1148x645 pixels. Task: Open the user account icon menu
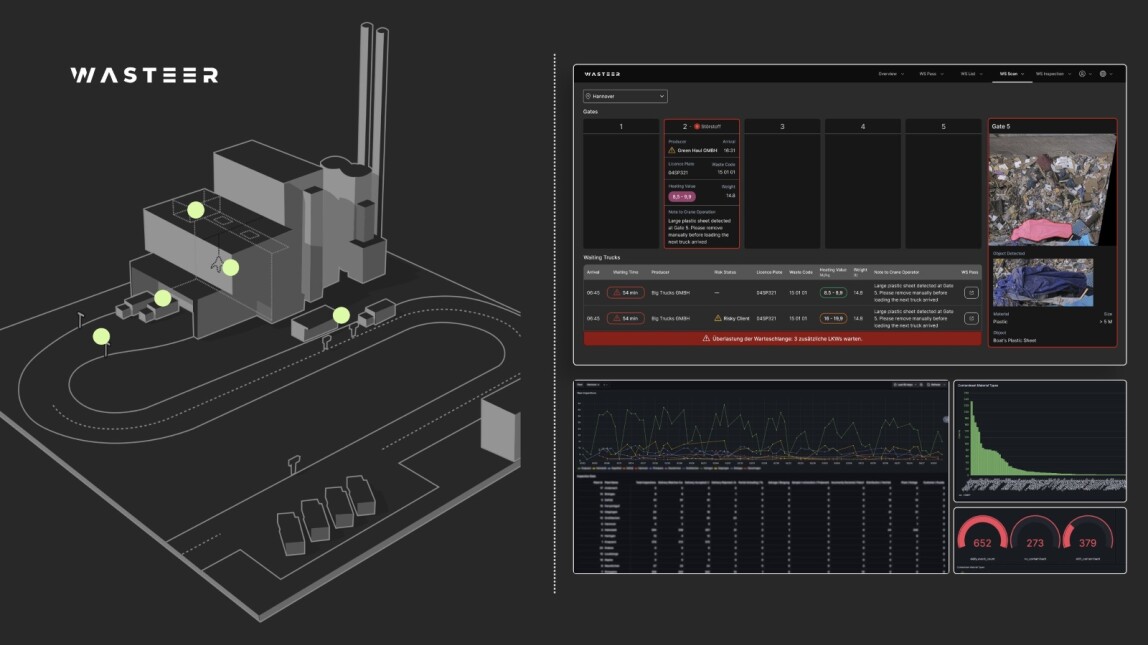point(1082,74)
